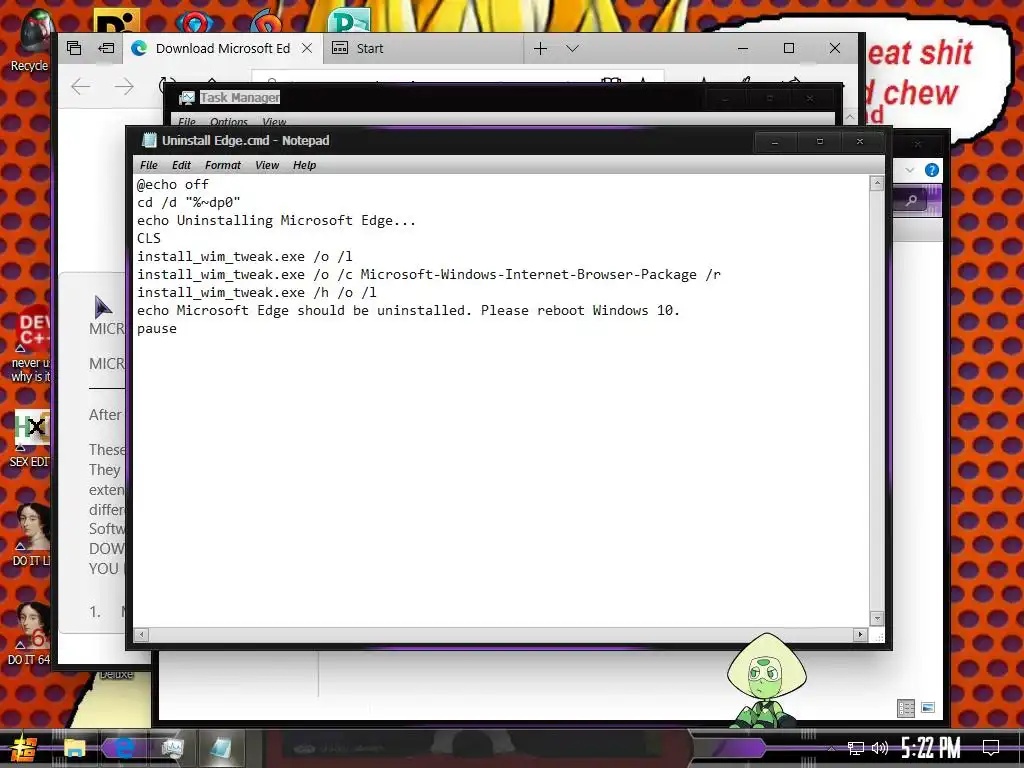Open the Task Manager Options menu
The height and width of the screenshot is (768, 1024).
click(x=229, y=121)
